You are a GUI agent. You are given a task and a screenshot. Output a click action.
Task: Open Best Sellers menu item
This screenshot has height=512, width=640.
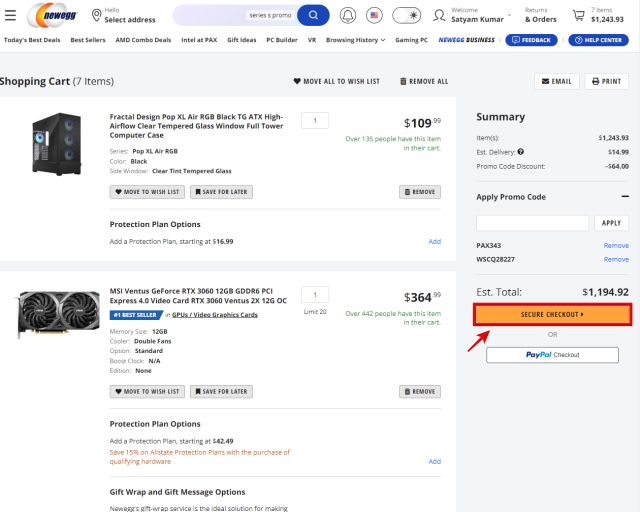88,40
